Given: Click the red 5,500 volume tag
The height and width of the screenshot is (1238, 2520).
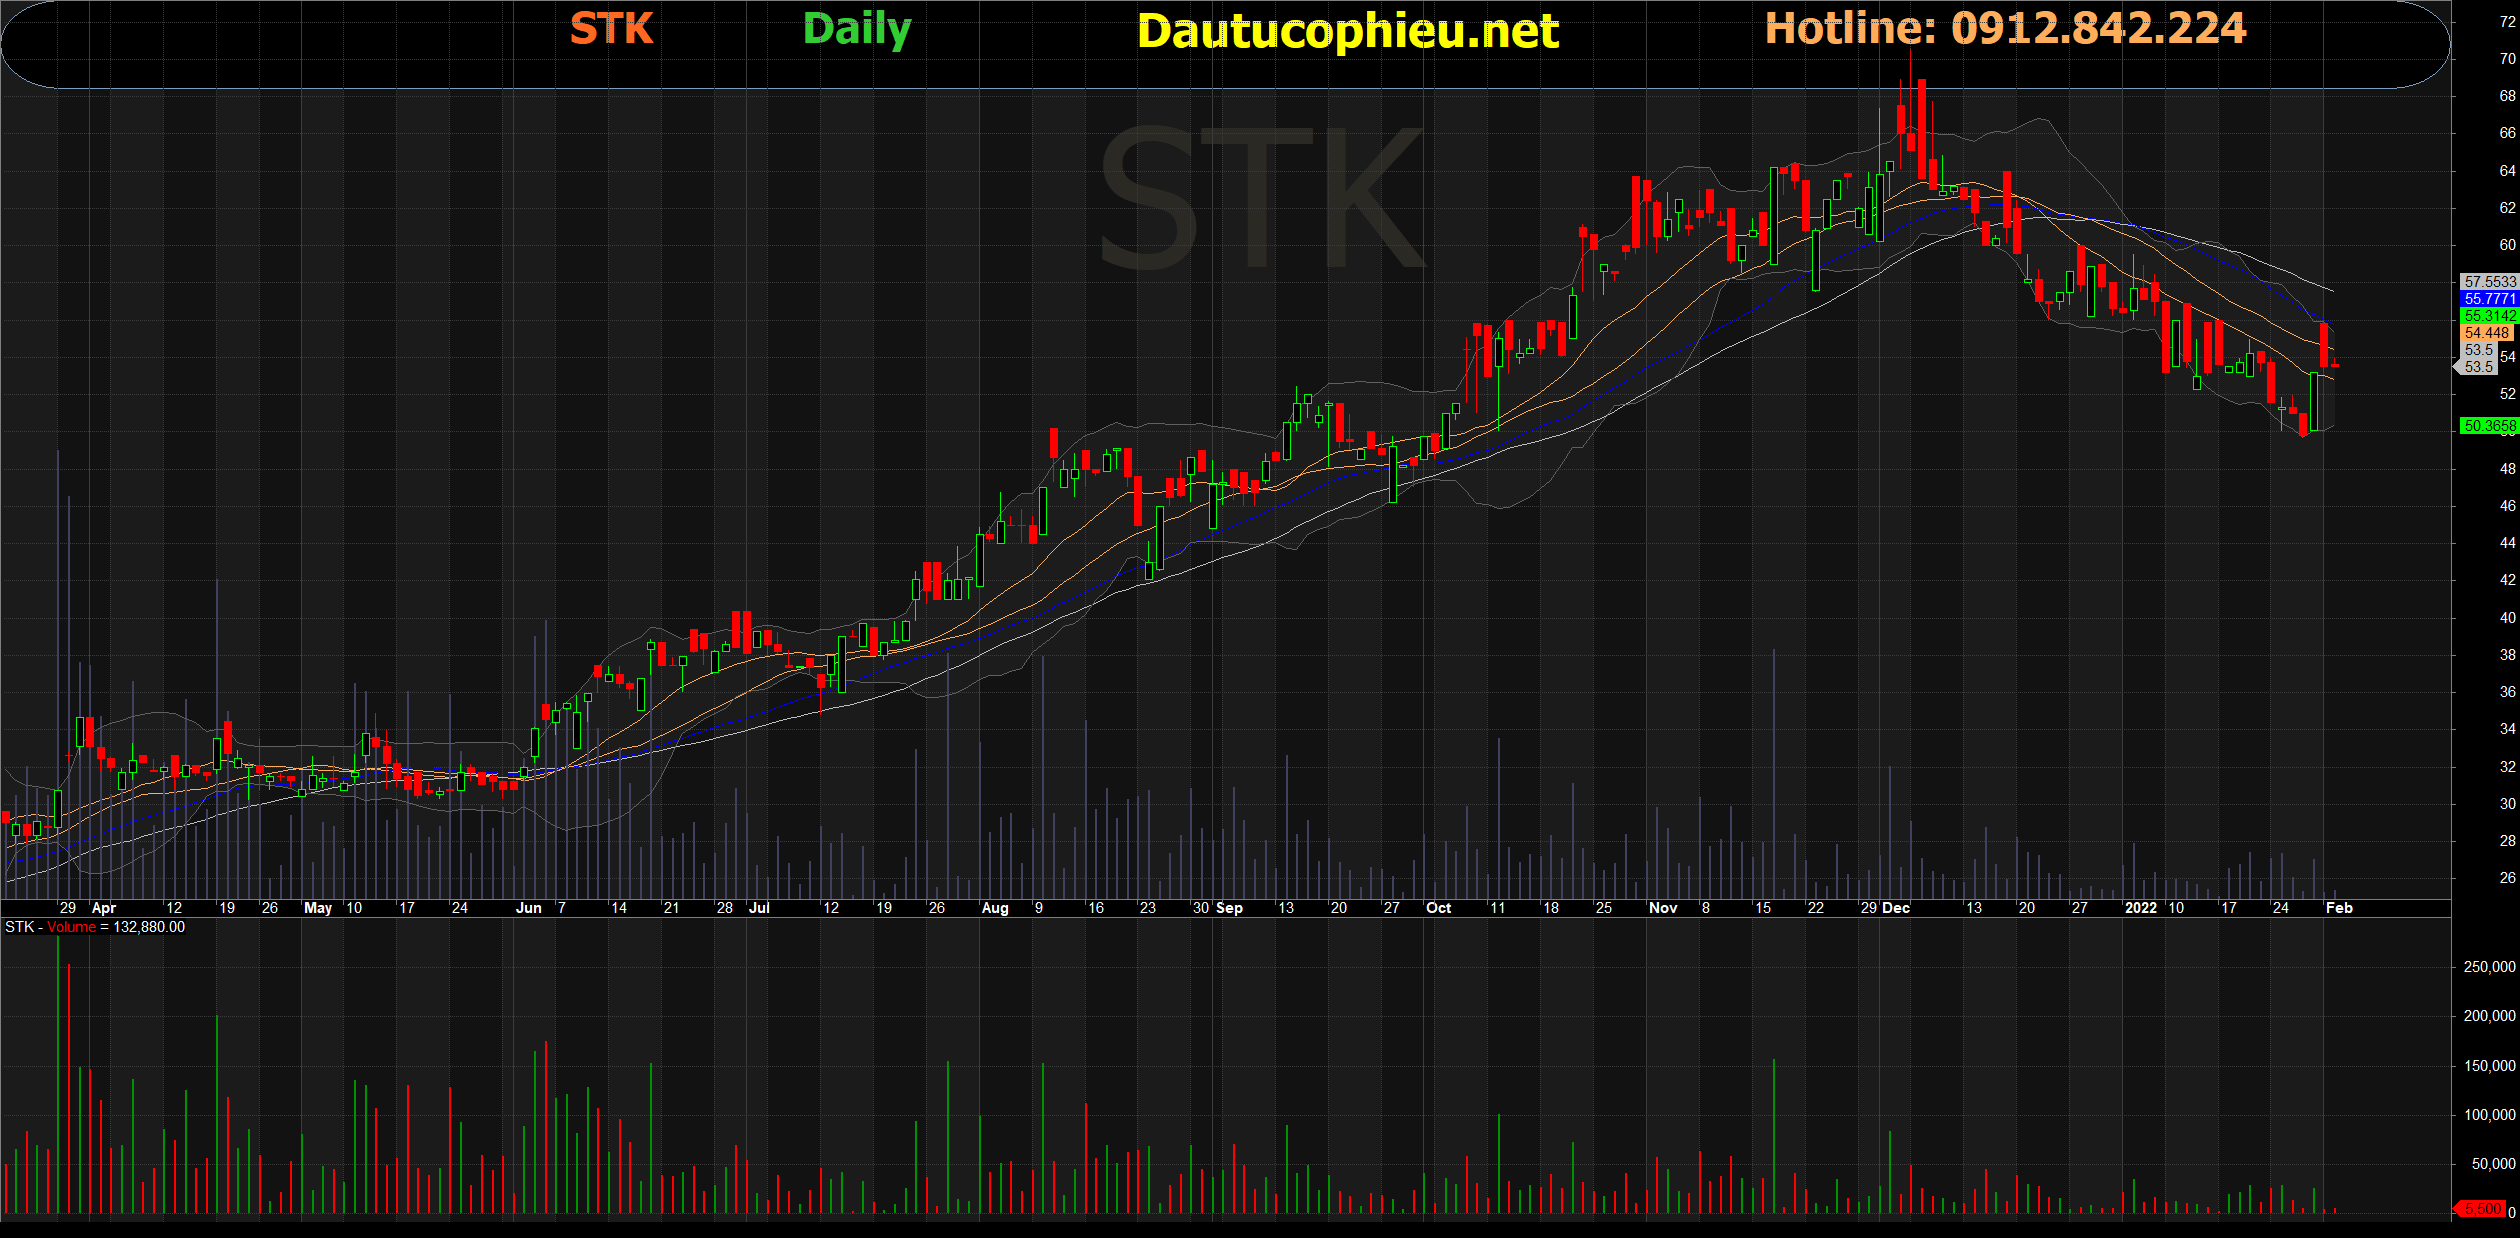Looking at the screenshot, I should (x=2482, y=1209).
